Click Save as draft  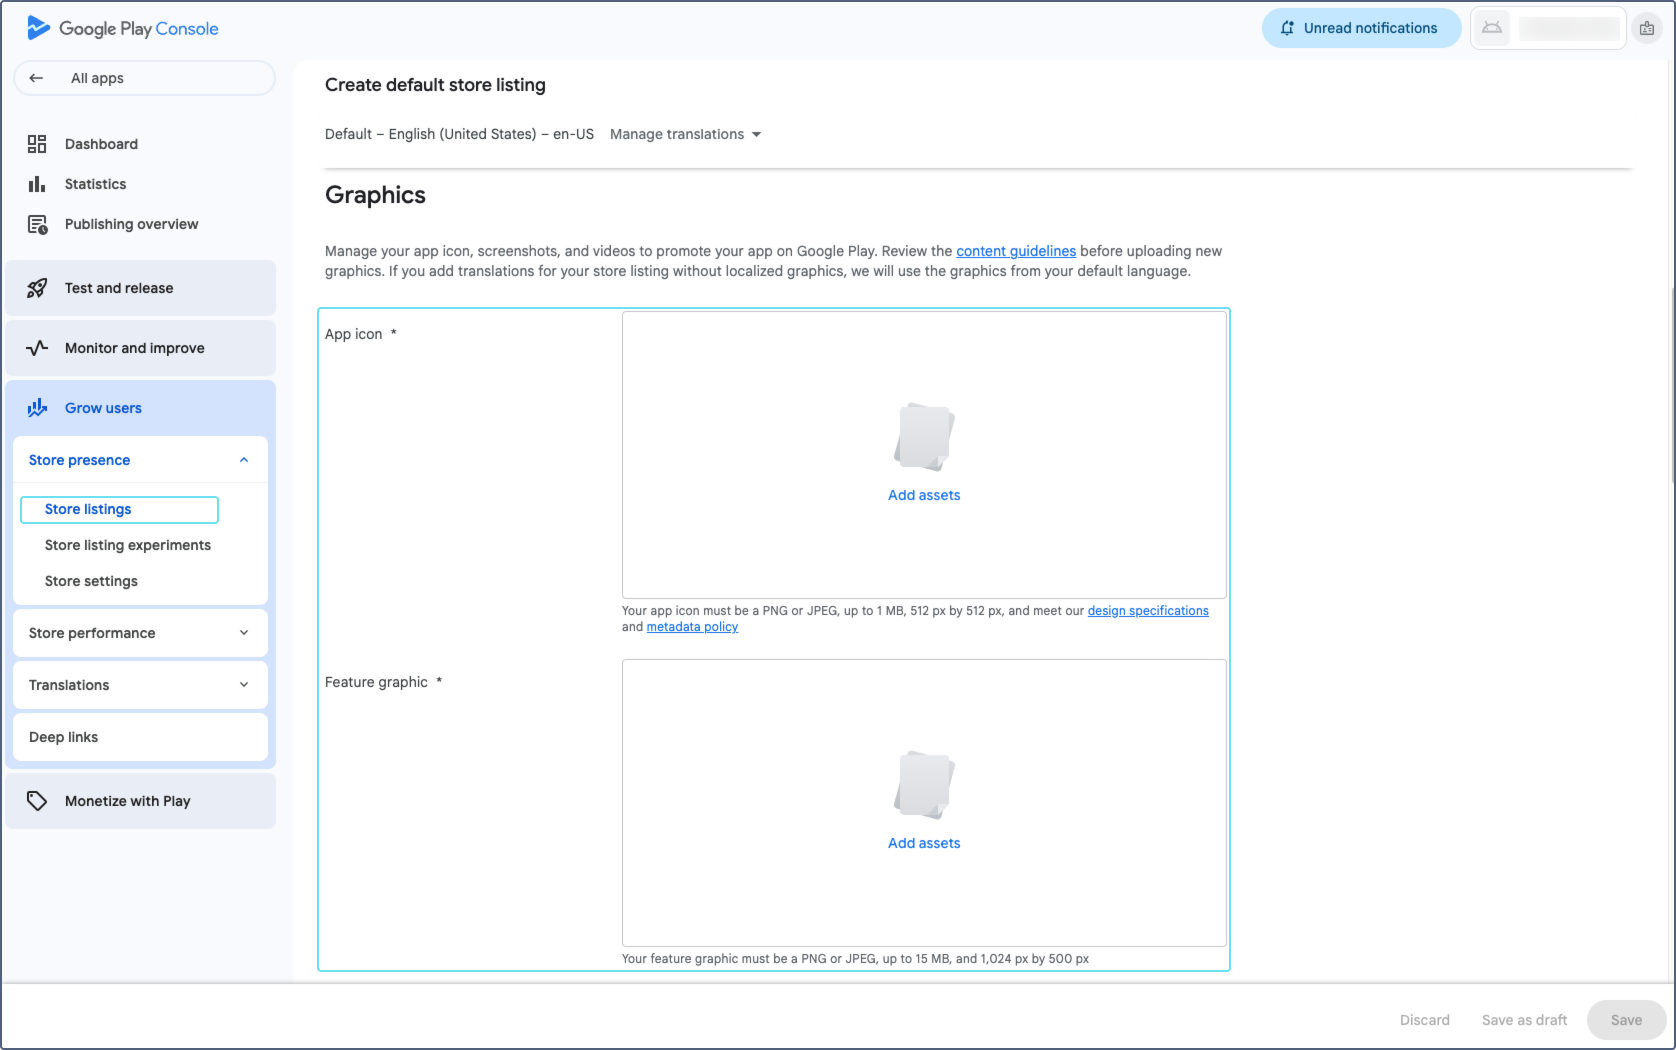[x=1524, y=1020]
